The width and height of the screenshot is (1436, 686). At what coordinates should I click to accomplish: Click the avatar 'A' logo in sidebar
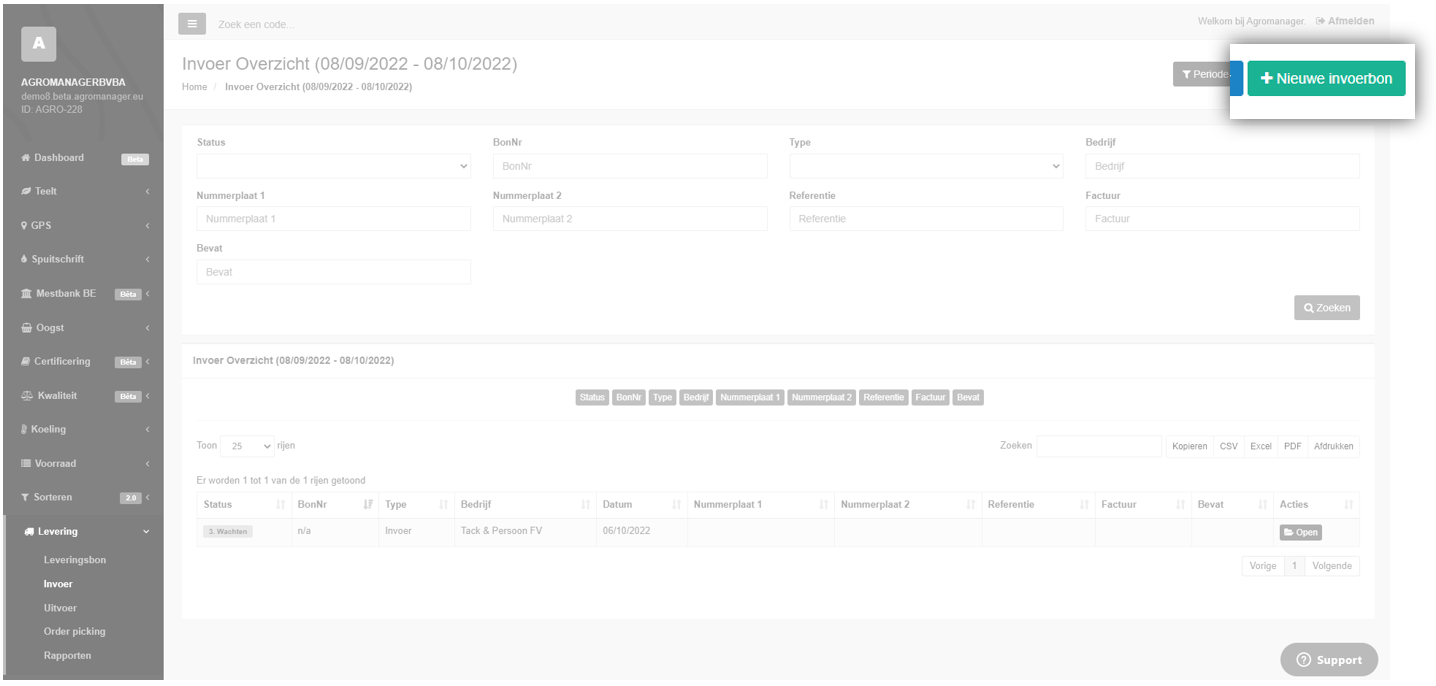(38, 43)
